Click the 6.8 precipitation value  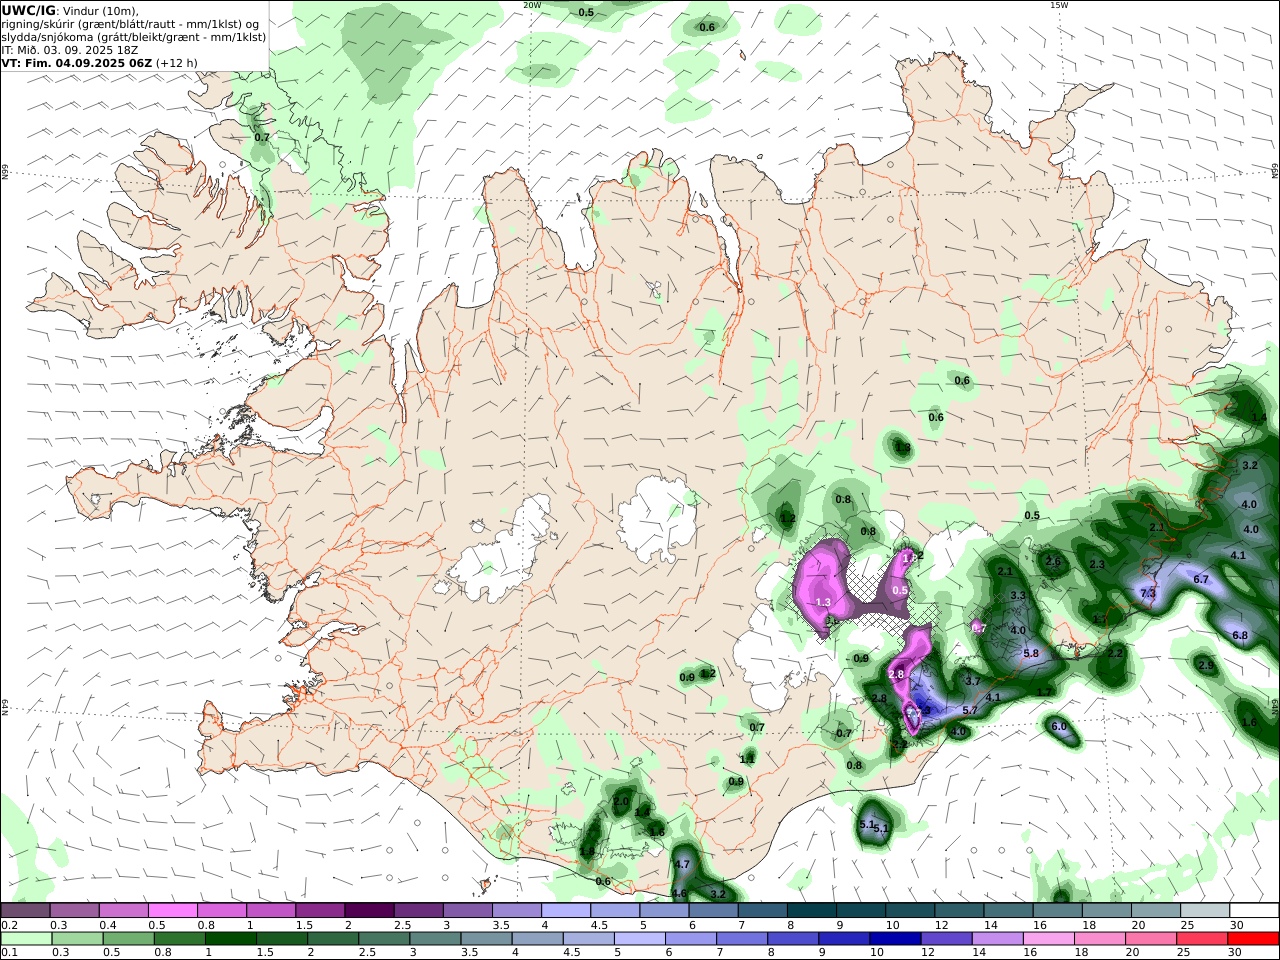pos(1240,635)
